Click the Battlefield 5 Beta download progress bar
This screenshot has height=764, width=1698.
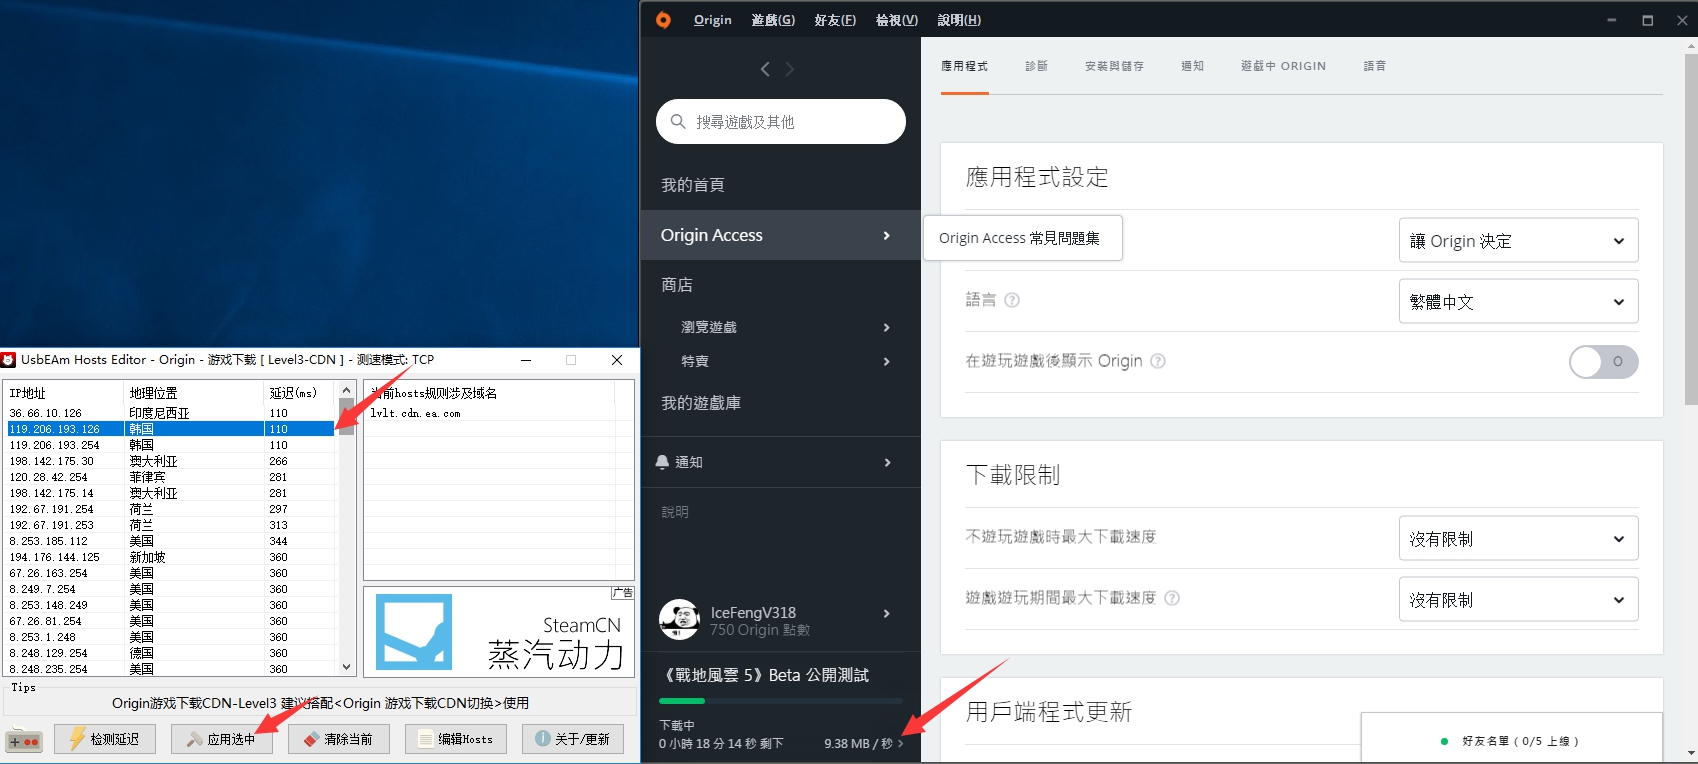(x=781, y=701)
